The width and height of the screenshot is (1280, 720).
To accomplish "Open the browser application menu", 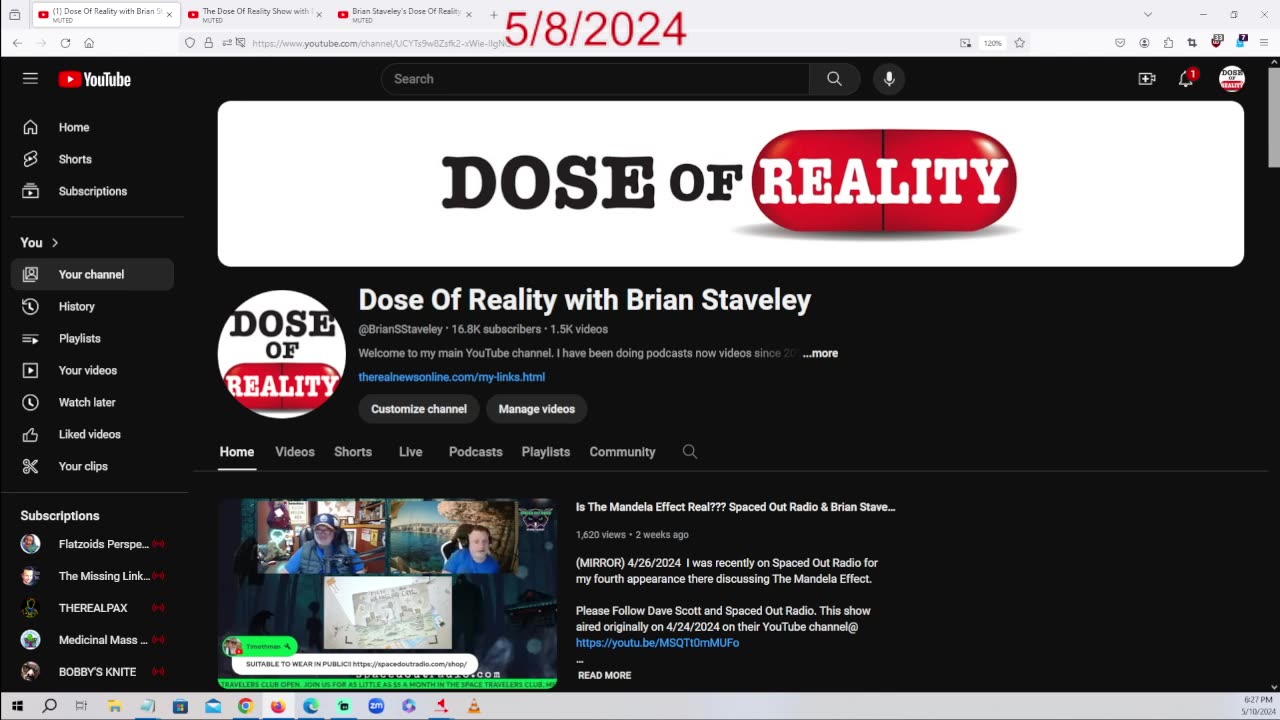I will [x=1263, y=43].
